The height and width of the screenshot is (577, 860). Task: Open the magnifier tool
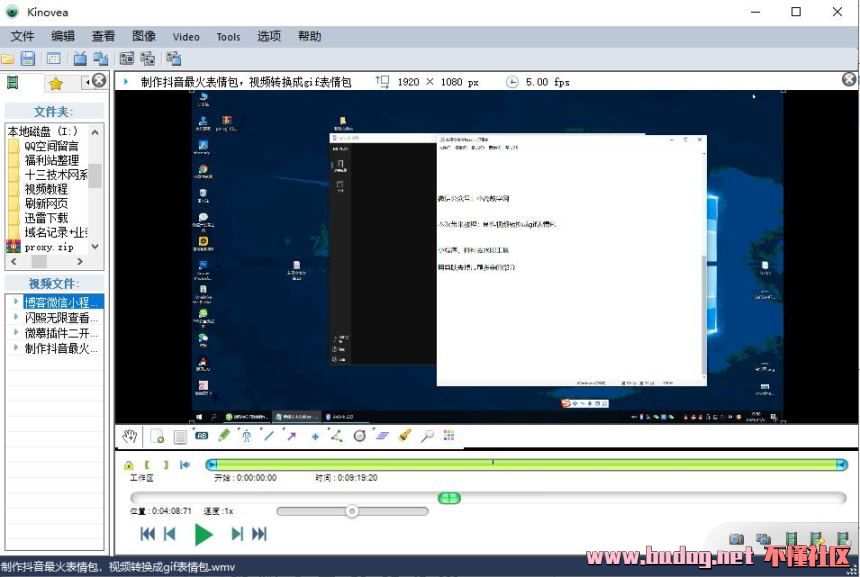[427, 436]
